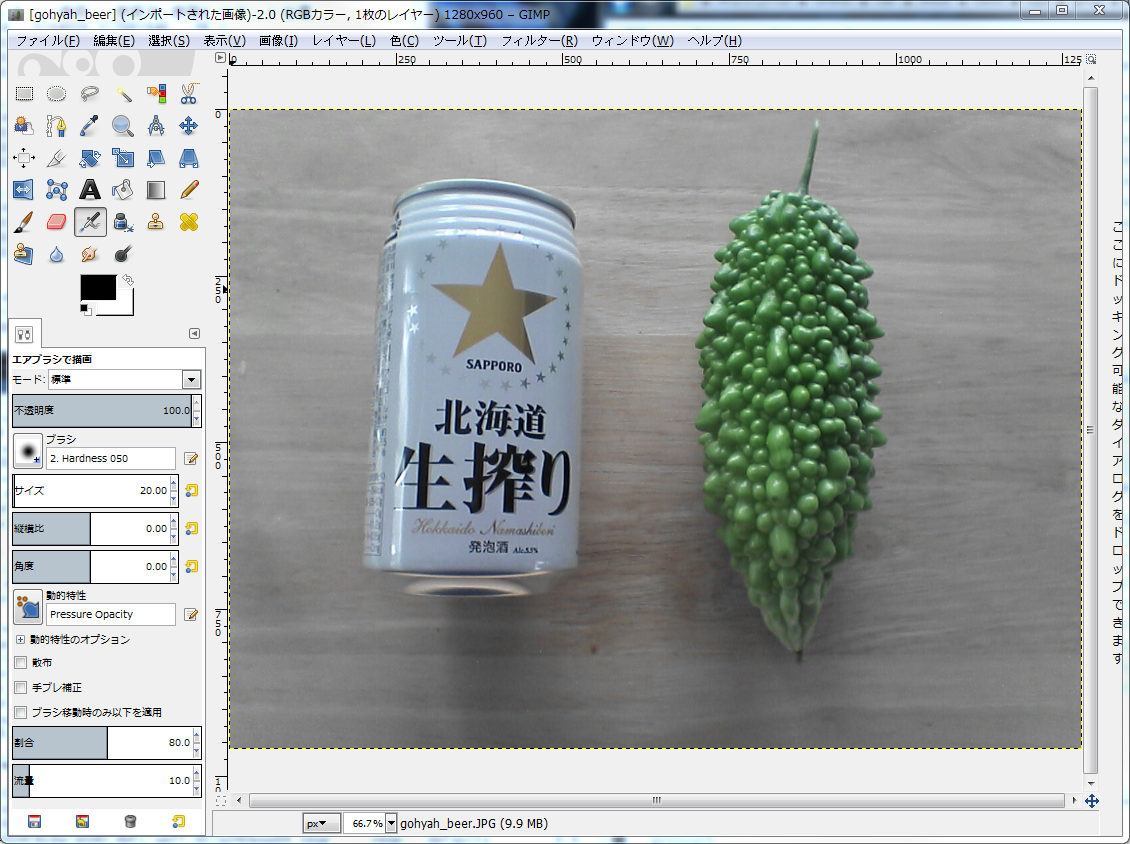Select the Color Picker tool

89,126
